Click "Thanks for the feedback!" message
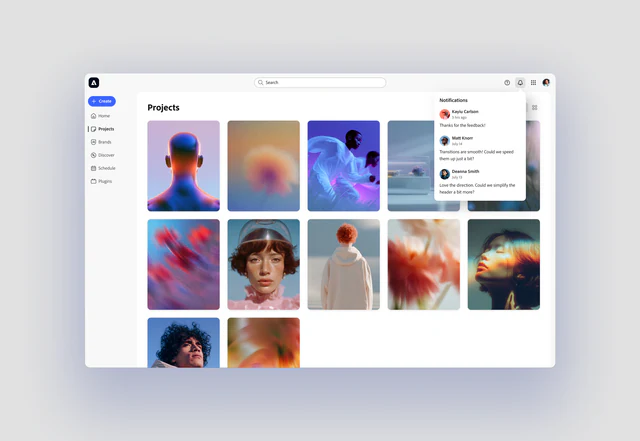 point(462,125)
